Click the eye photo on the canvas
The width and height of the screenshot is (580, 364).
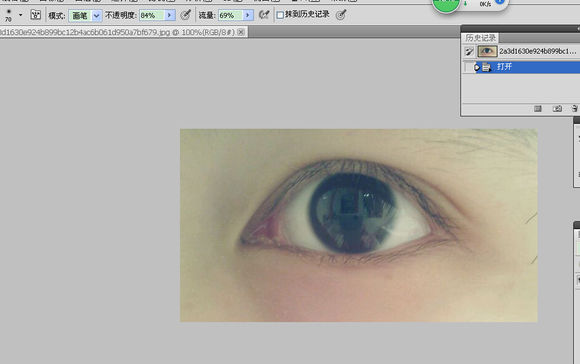(x=358, y=225)
